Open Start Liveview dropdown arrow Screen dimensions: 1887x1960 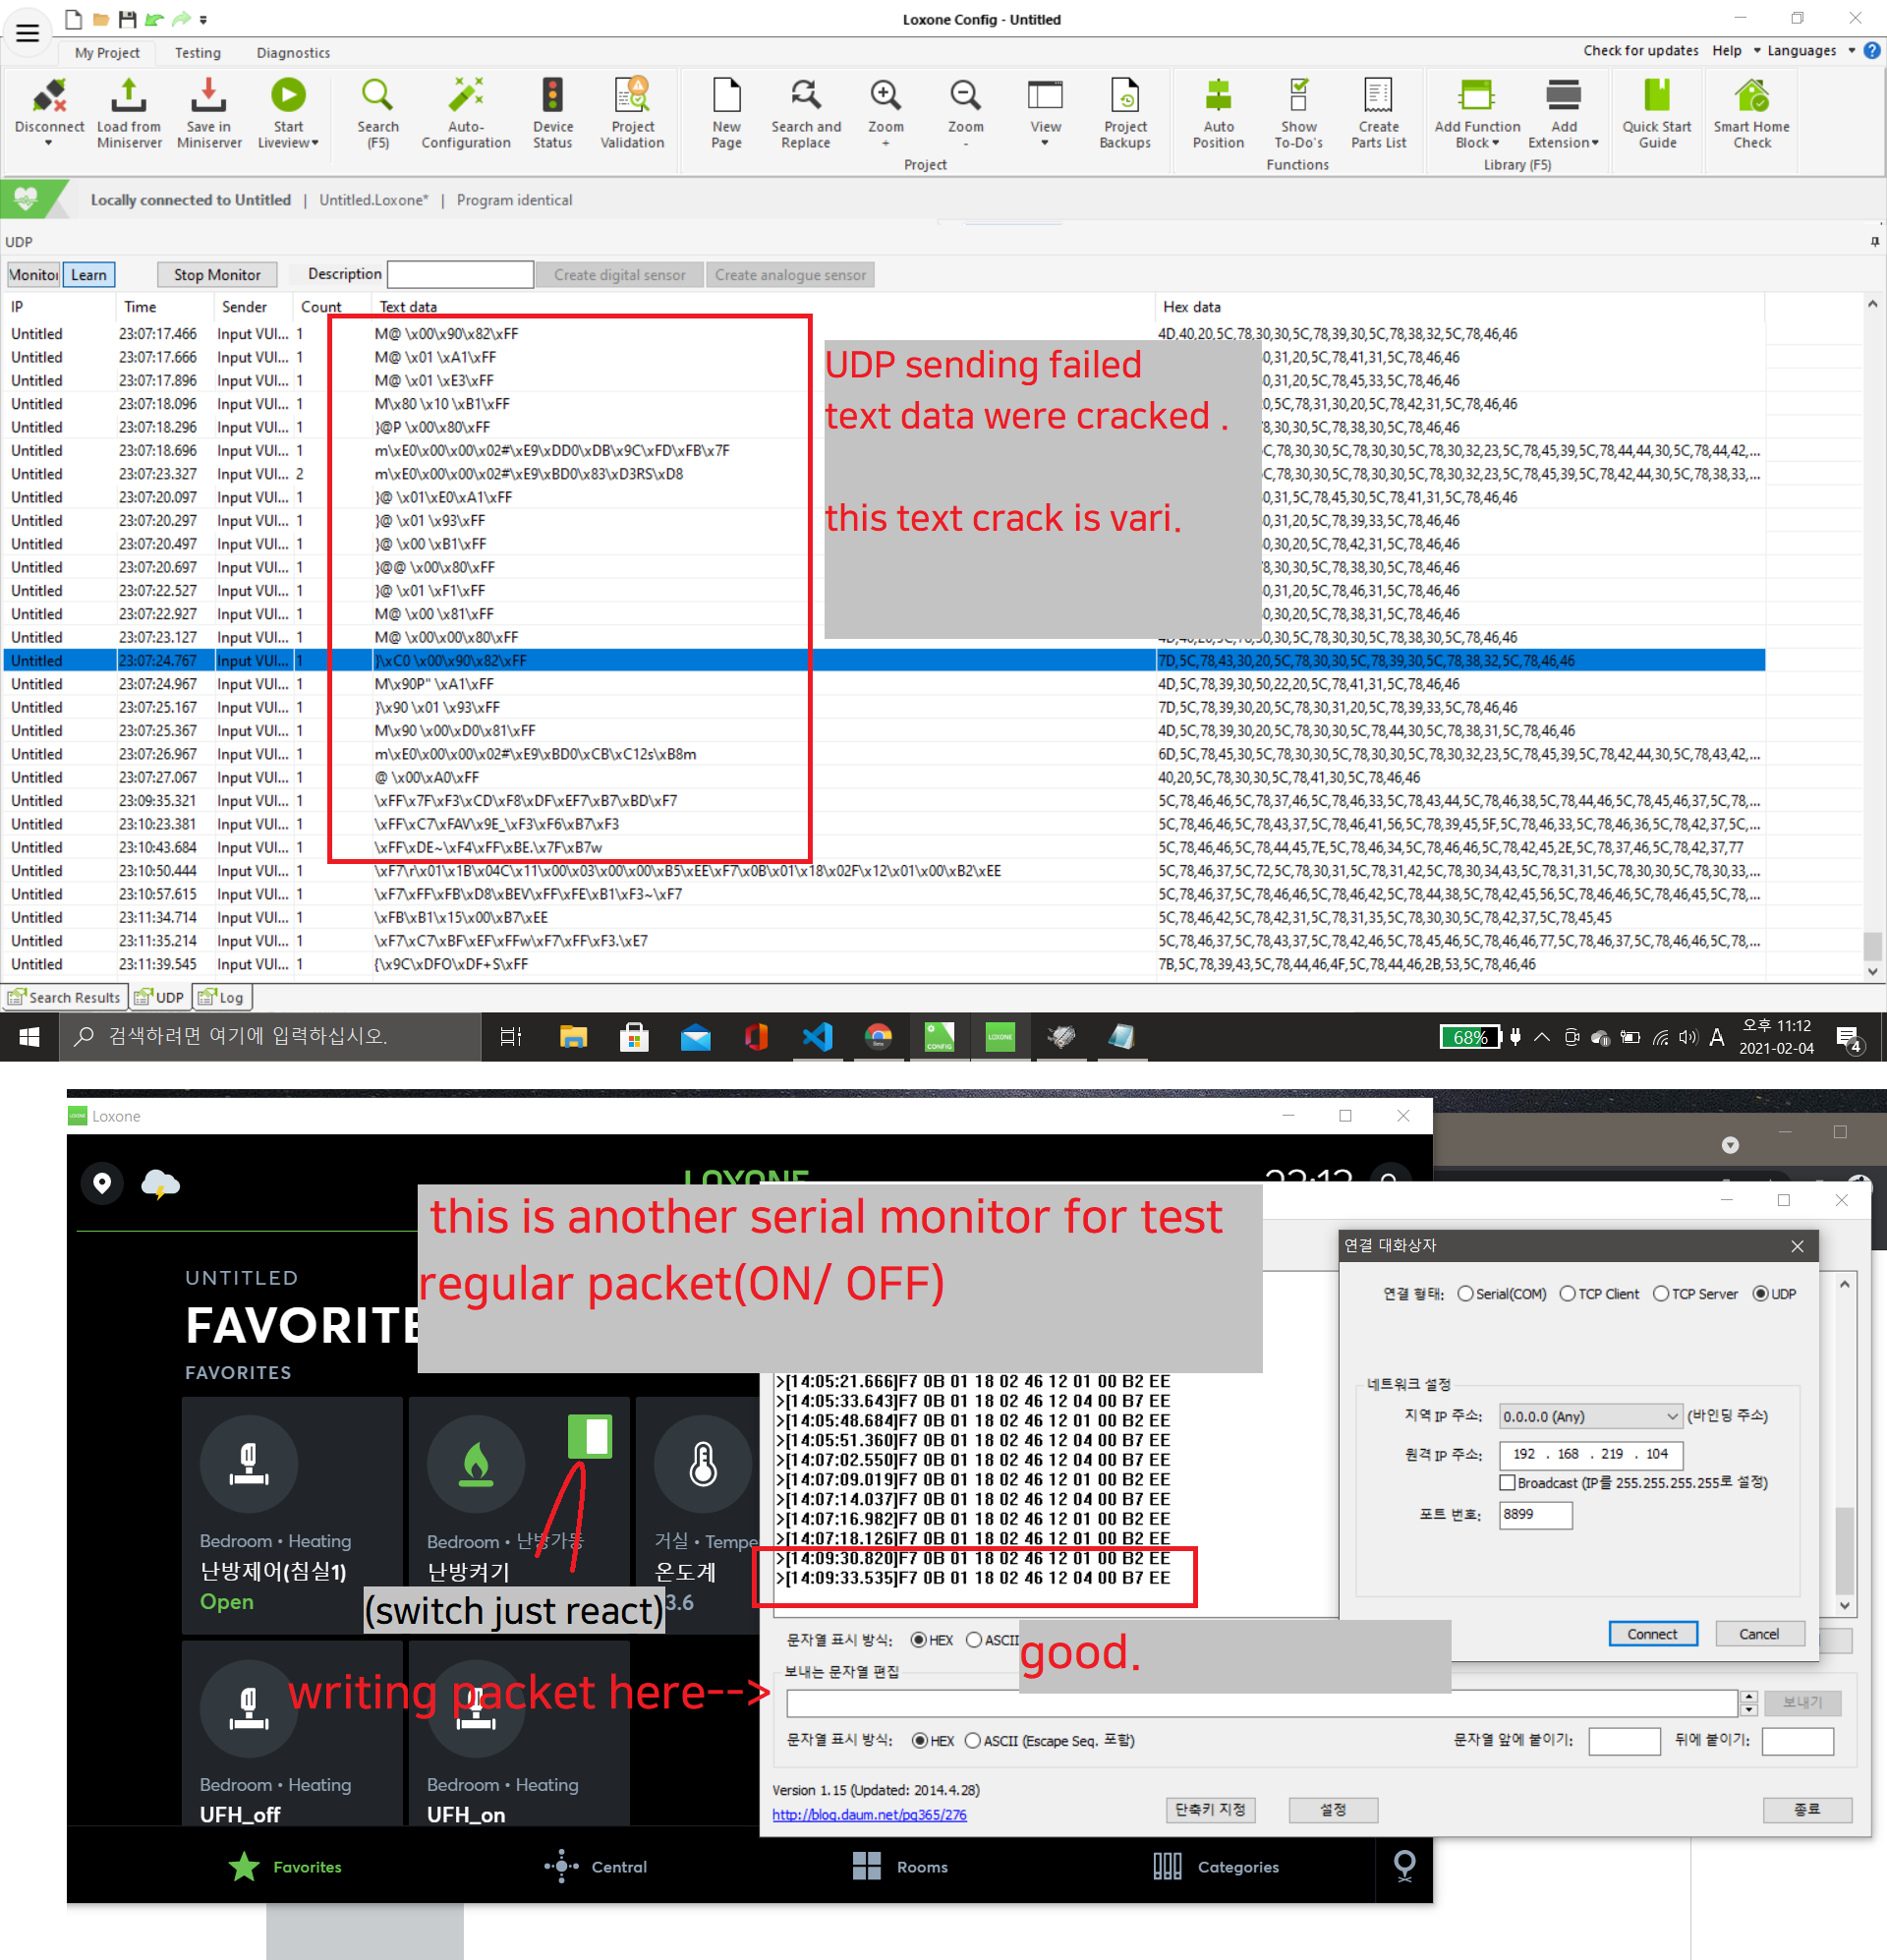coord(315,143)
